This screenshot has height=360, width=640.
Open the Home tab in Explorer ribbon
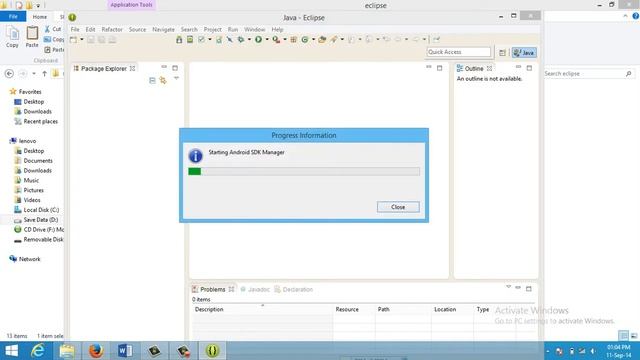point(40,17)
